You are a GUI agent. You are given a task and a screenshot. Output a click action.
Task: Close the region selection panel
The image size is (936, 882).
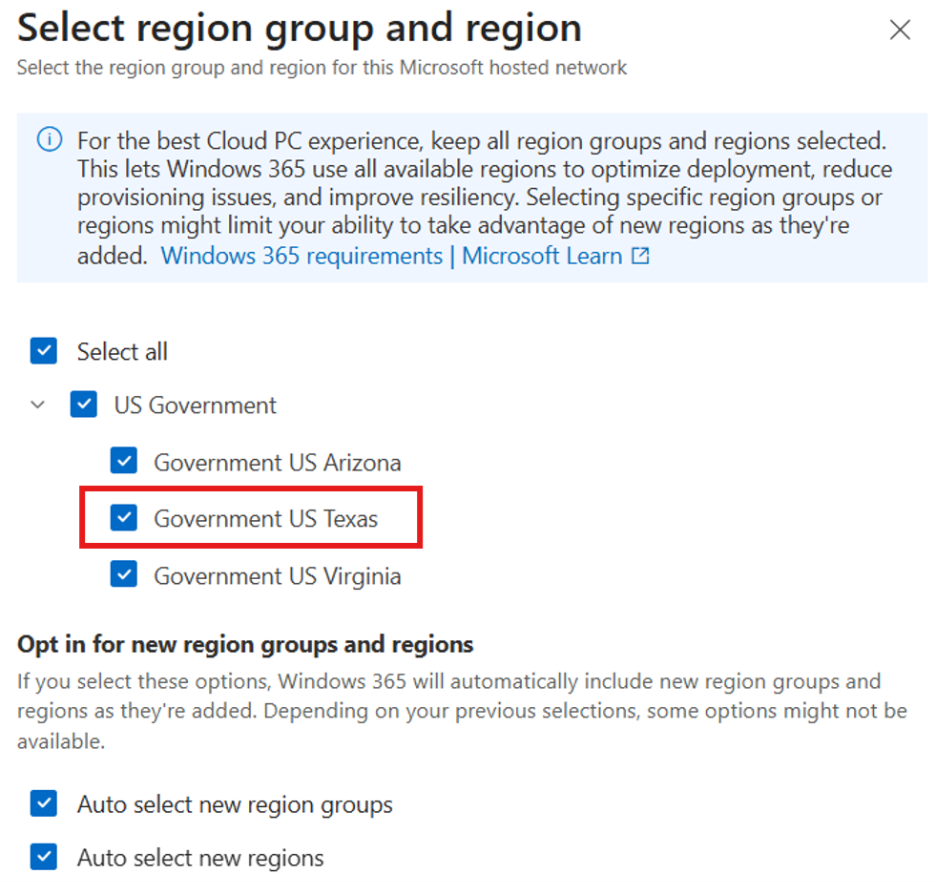coord(900,30)
